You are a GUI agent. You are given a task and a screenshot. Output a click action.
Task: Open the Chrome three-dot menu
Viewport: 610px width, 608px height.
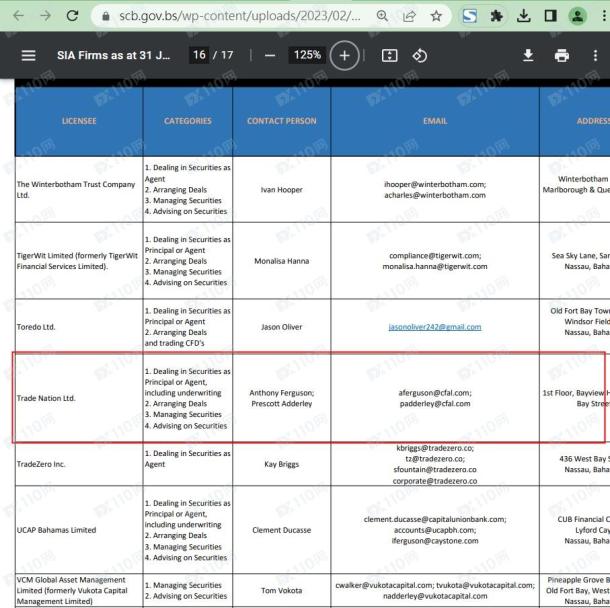coord(604,16)
